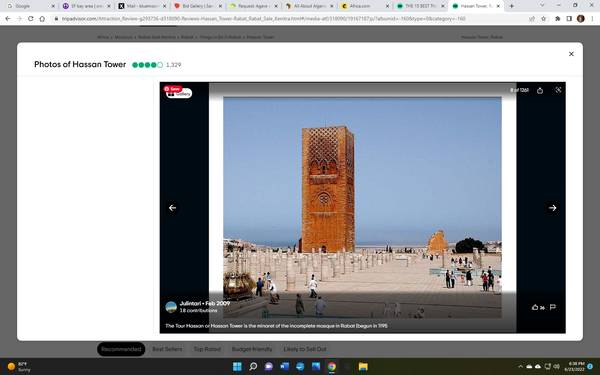Open the Chat app on taskbar
The height and width of the screenshot is (375, 600).
[269, 366]
